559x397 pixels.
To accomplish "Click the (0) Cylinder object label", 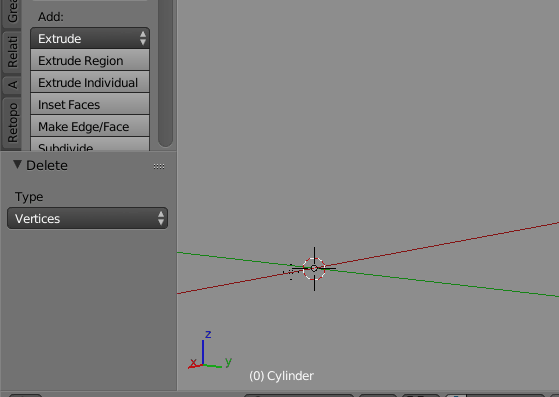I will pyautogui.click(x=281, y=376).
